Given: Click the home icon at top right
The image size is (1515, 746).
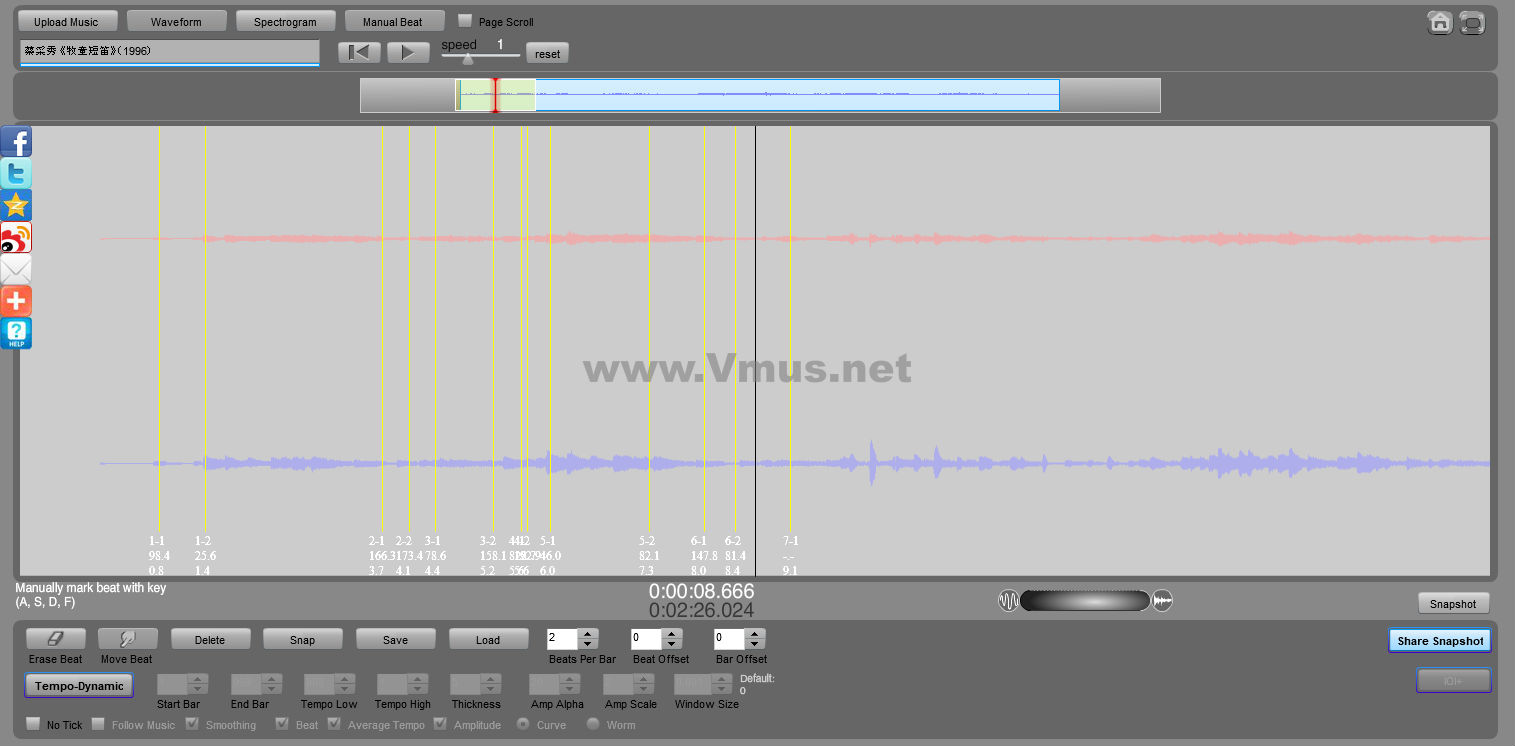Looking at the screenshot, I should (1439, 23).
